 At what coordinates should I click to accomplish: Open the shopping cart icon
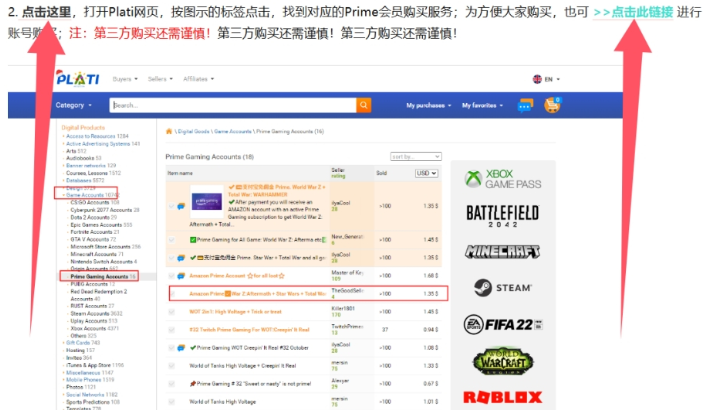[552, 105]
